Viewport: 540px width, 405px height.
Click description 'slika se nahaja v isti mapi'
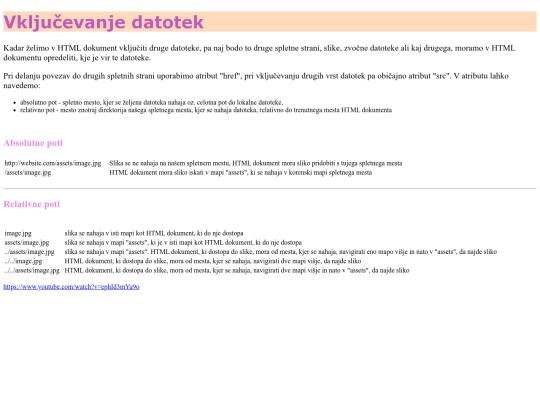click(x=154, y=233)
